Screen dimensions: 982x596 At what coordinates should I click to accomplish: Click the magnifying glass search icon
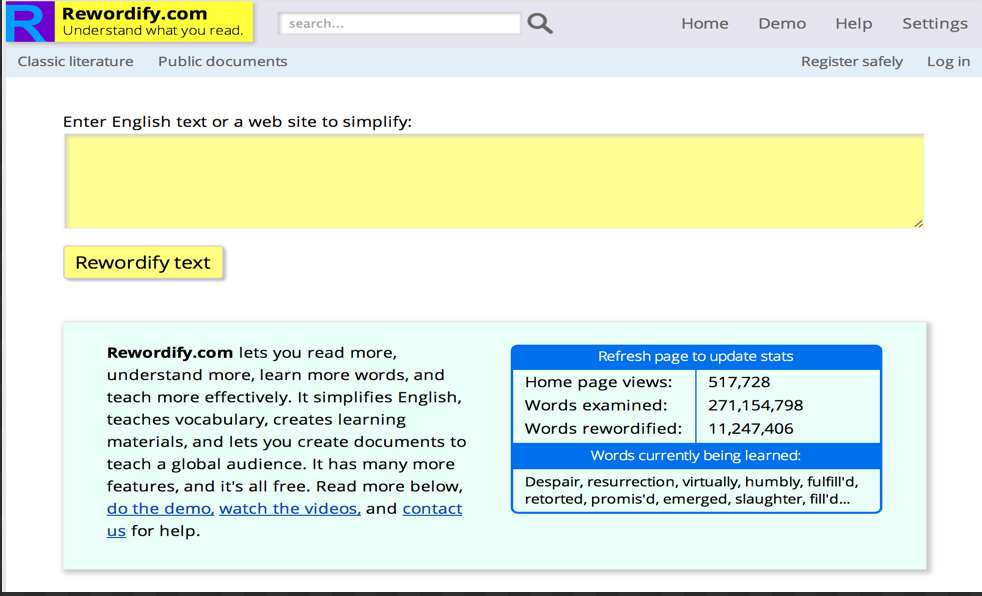(x=540, y=24)
